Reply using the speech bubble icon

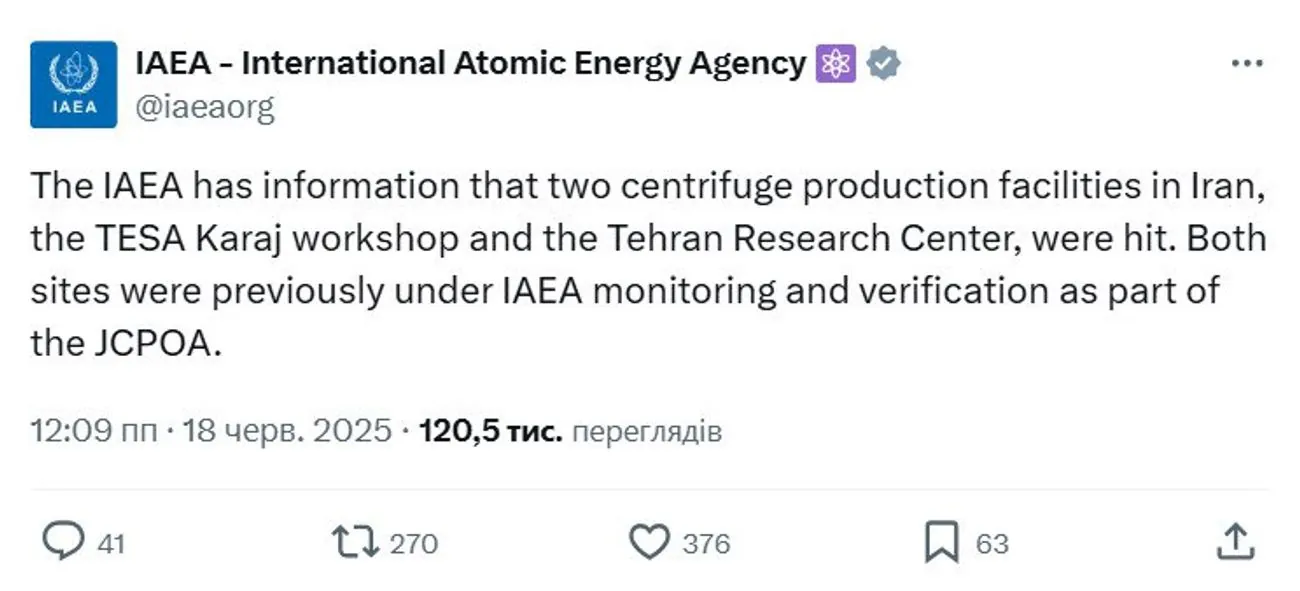pos(65,542)
